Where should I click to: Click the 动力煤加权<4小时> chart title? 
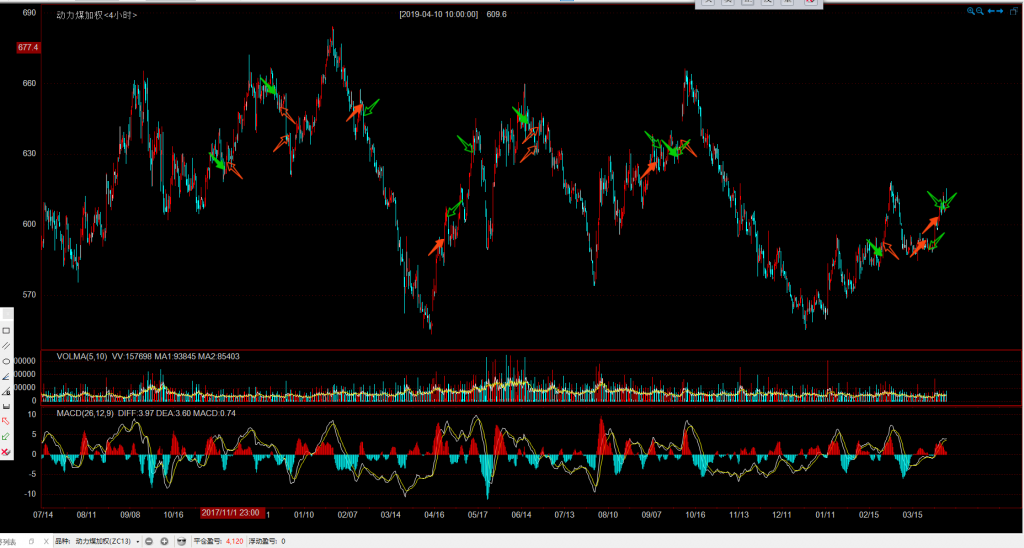[97, 15]
